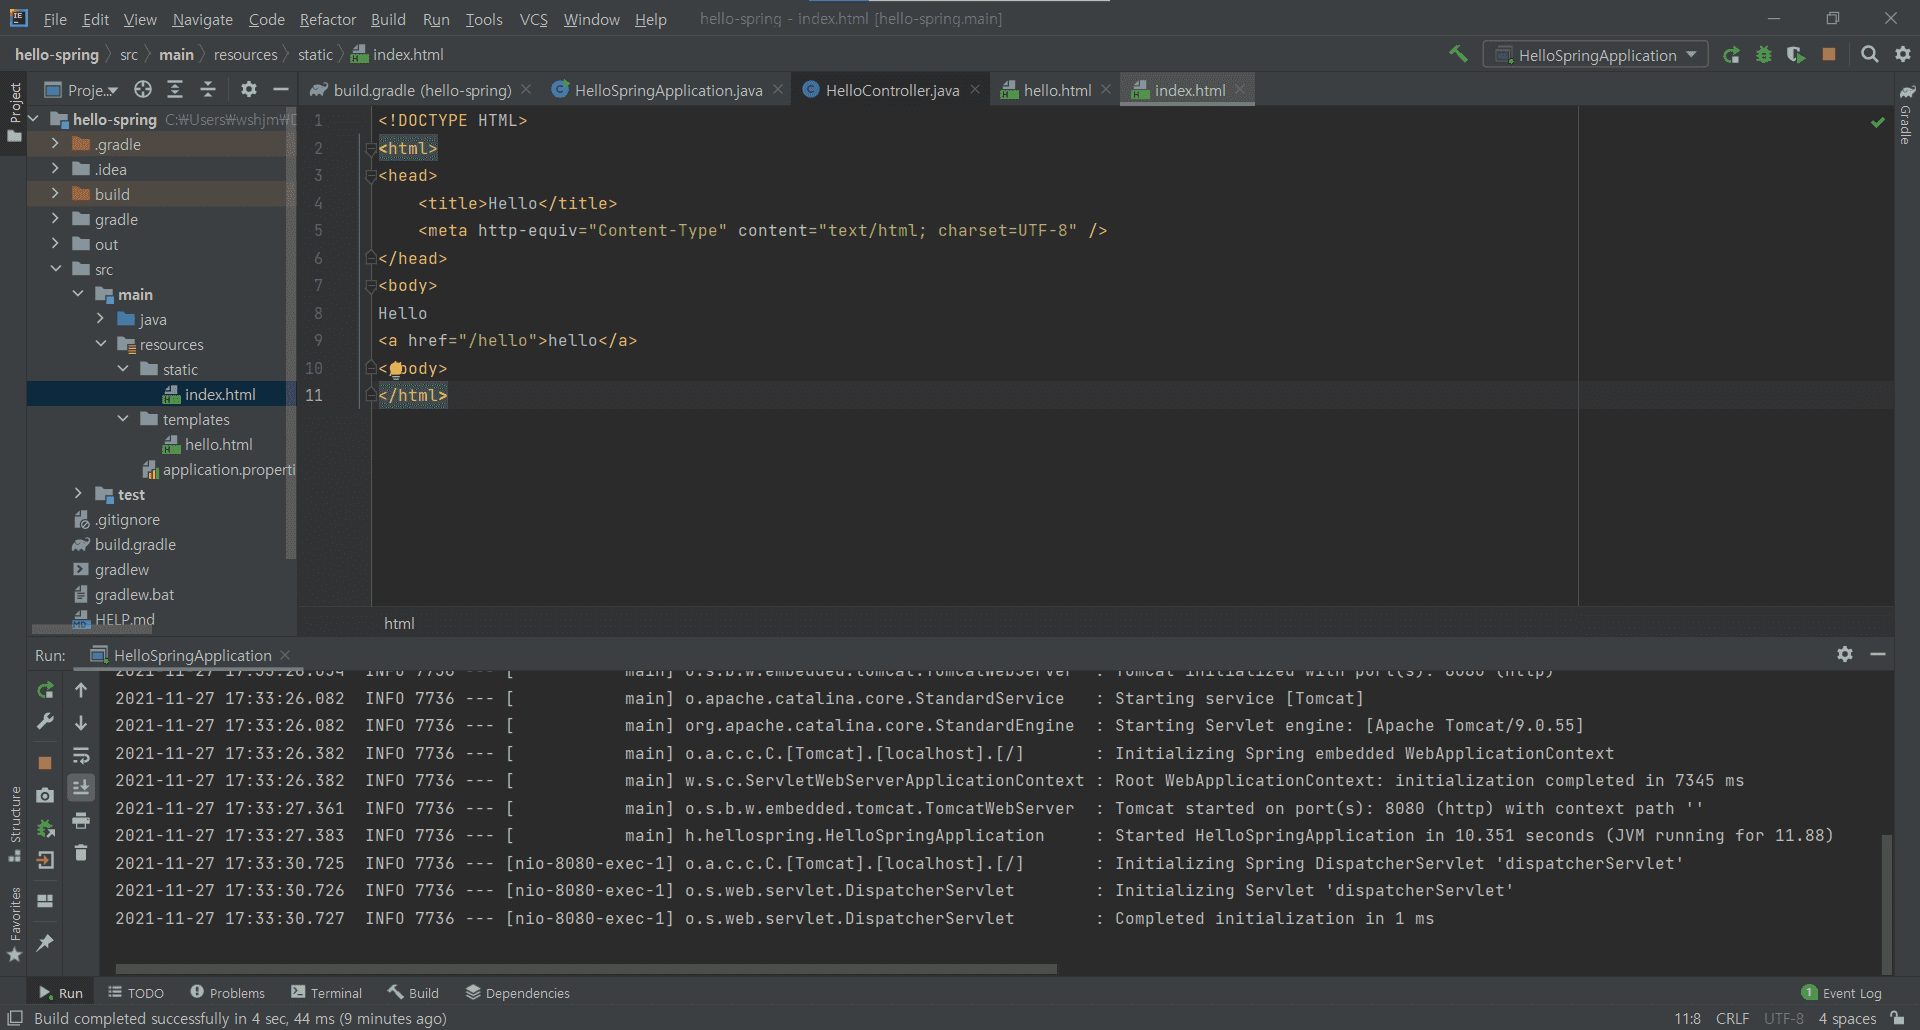The image size is (1920, 1030).
Task: Toggle Pin Tab in Run panel
Action: (45, 942)
